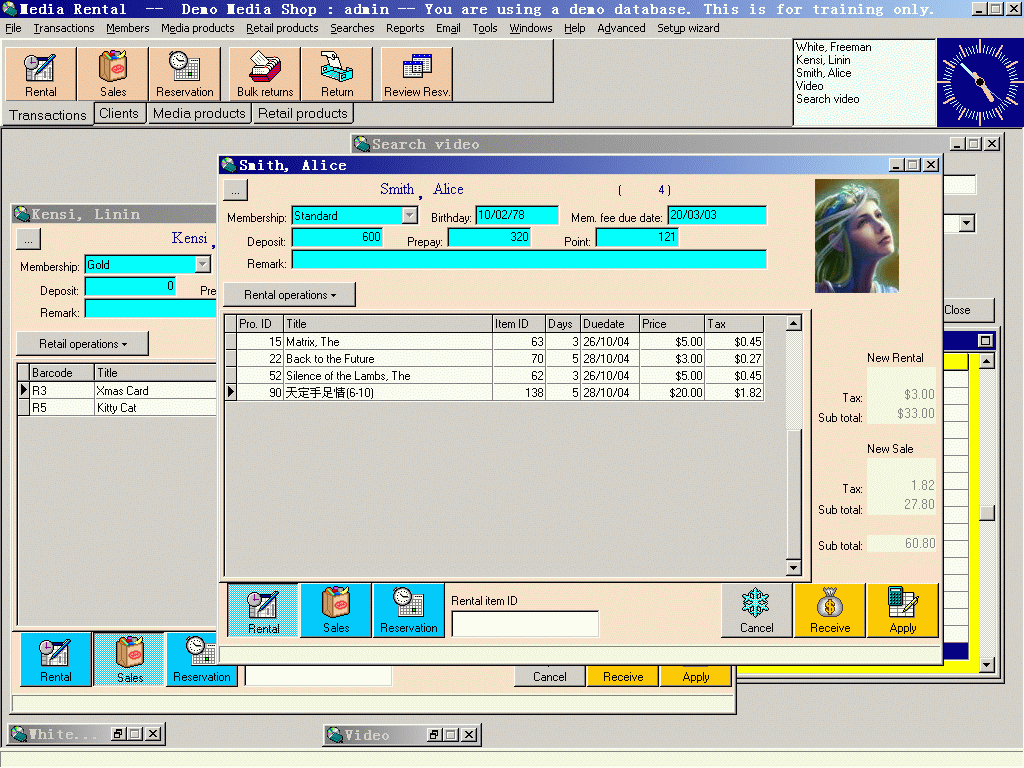Open Review Resv. from the toolbar
Viewport: 1024px width, 768px height.
[x=415, y=73]
